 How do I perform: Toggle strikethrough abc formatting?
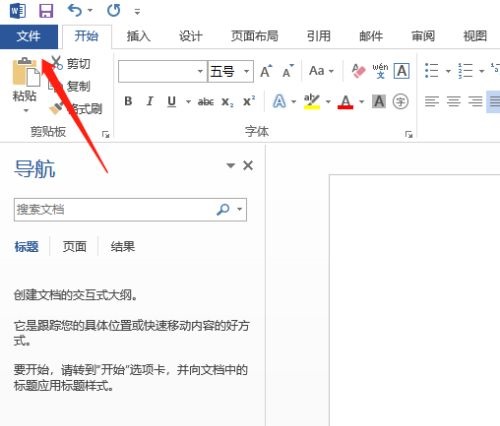pos(206,101)
